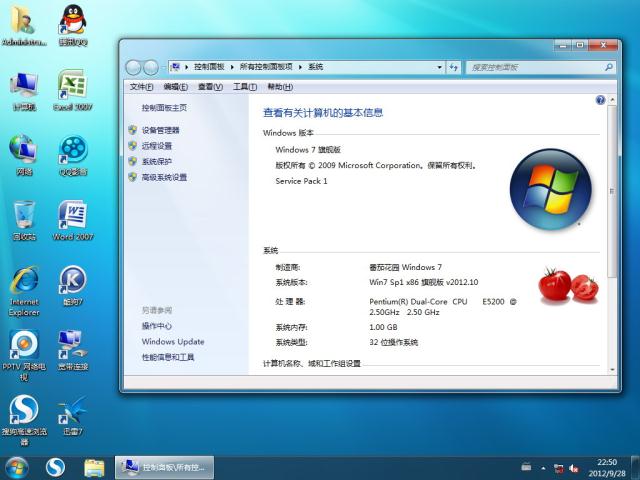Screen dimensions: 640x480
Task: Click the '1.00 GB' memory value
Action: click(x=383, y=327)
